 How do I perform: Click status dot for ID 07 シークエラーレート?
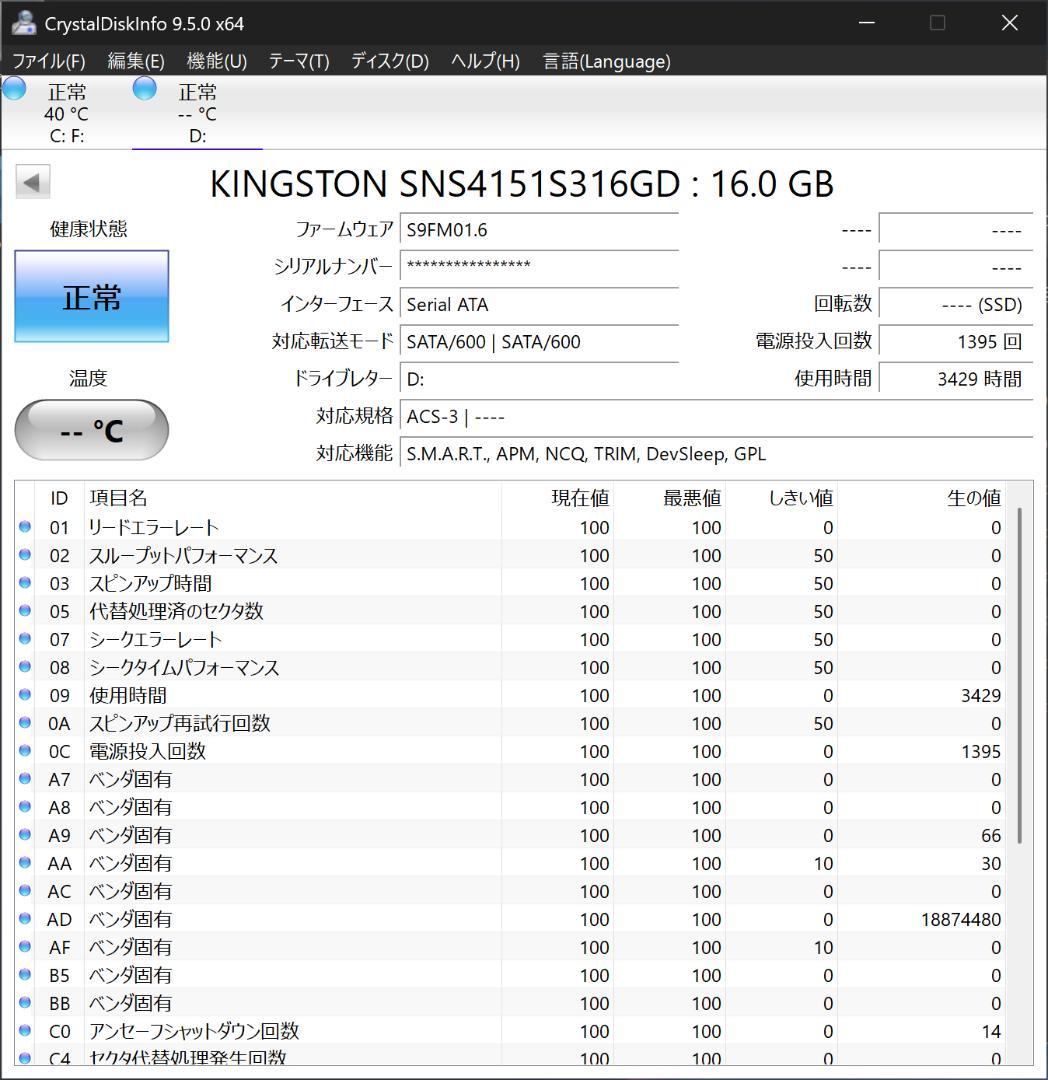pyautogui.click(x=25, y=638)
